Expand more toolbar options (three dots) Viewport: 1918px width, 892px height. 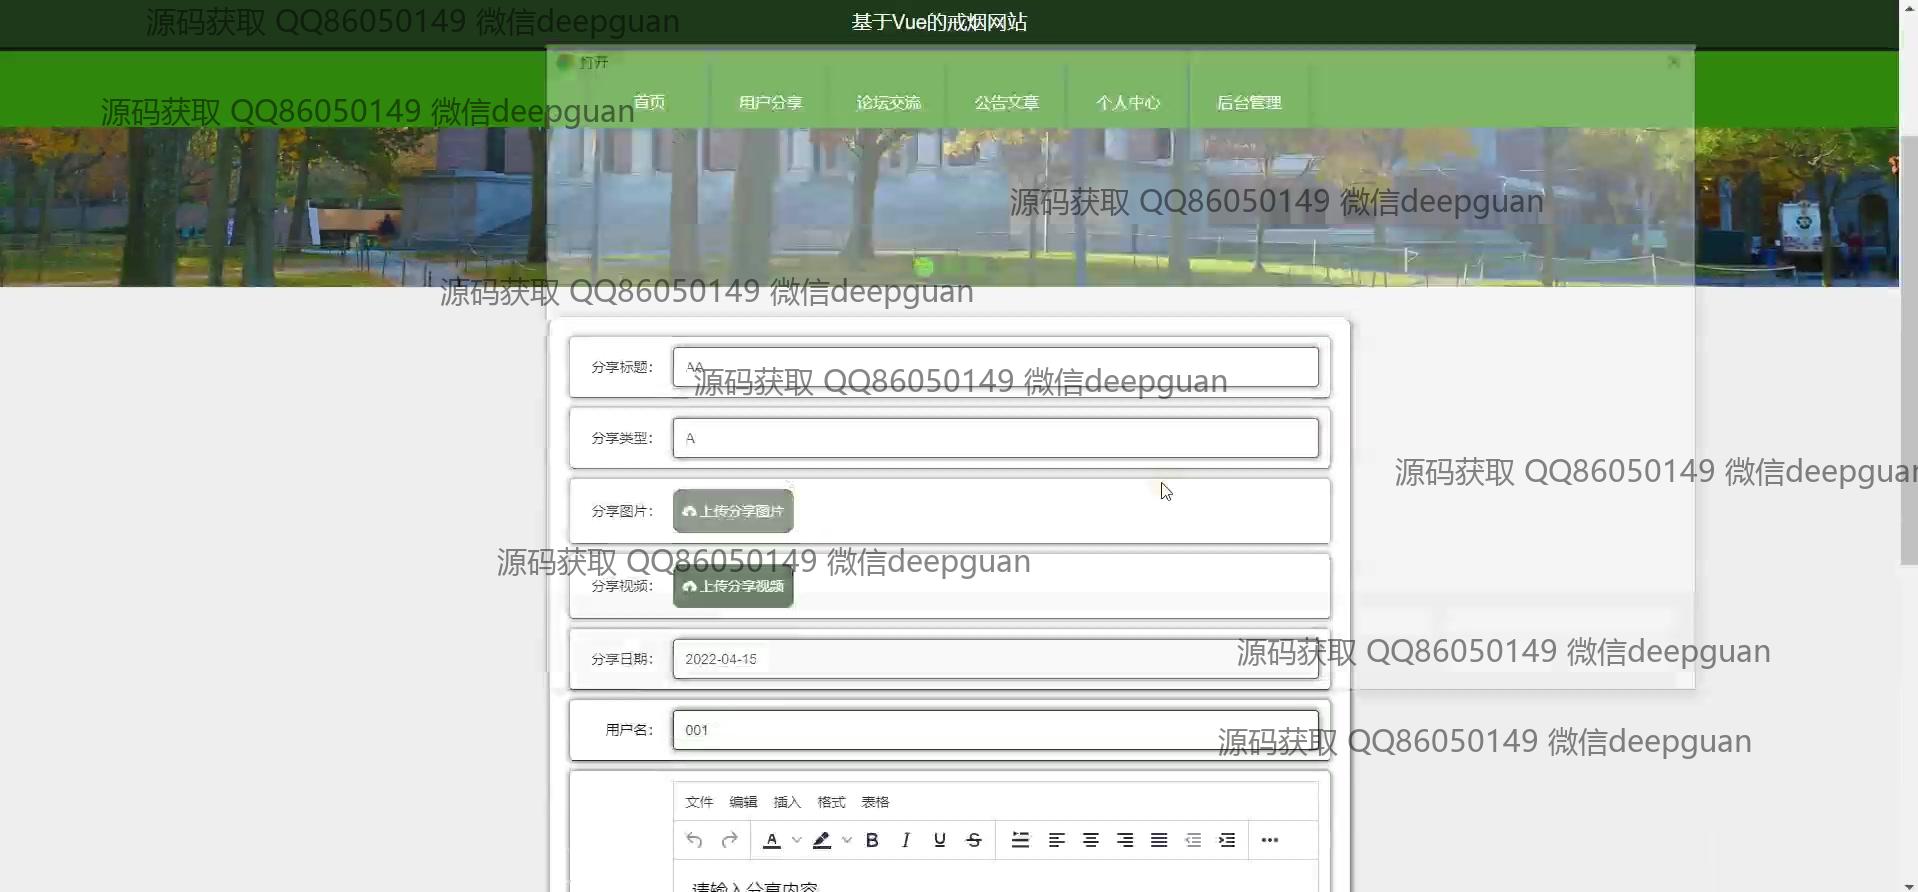coord(1270,840)
